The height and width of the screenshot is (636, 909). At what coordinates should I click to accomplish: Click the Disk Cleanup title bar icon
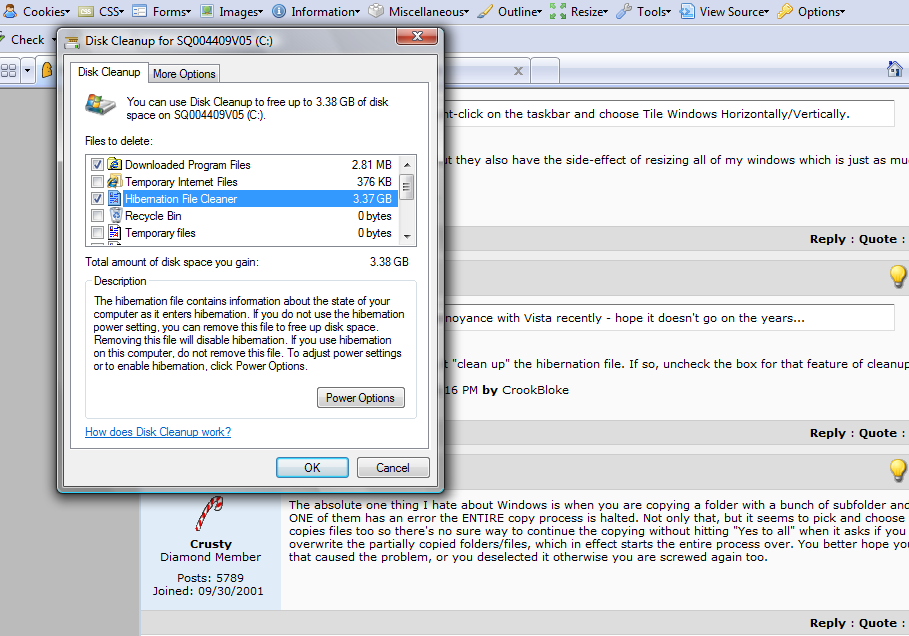[x=72, y=41]
